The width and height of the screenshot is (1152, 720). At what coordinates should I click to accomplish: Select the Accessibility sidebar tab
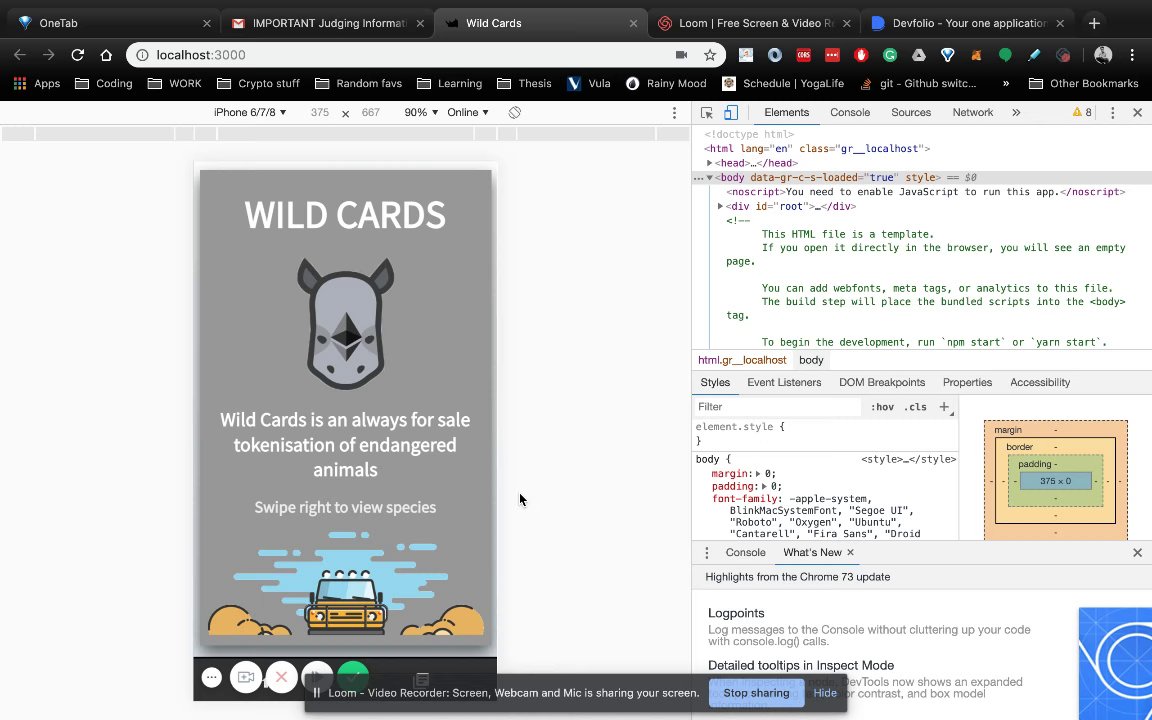(1040, 383)
